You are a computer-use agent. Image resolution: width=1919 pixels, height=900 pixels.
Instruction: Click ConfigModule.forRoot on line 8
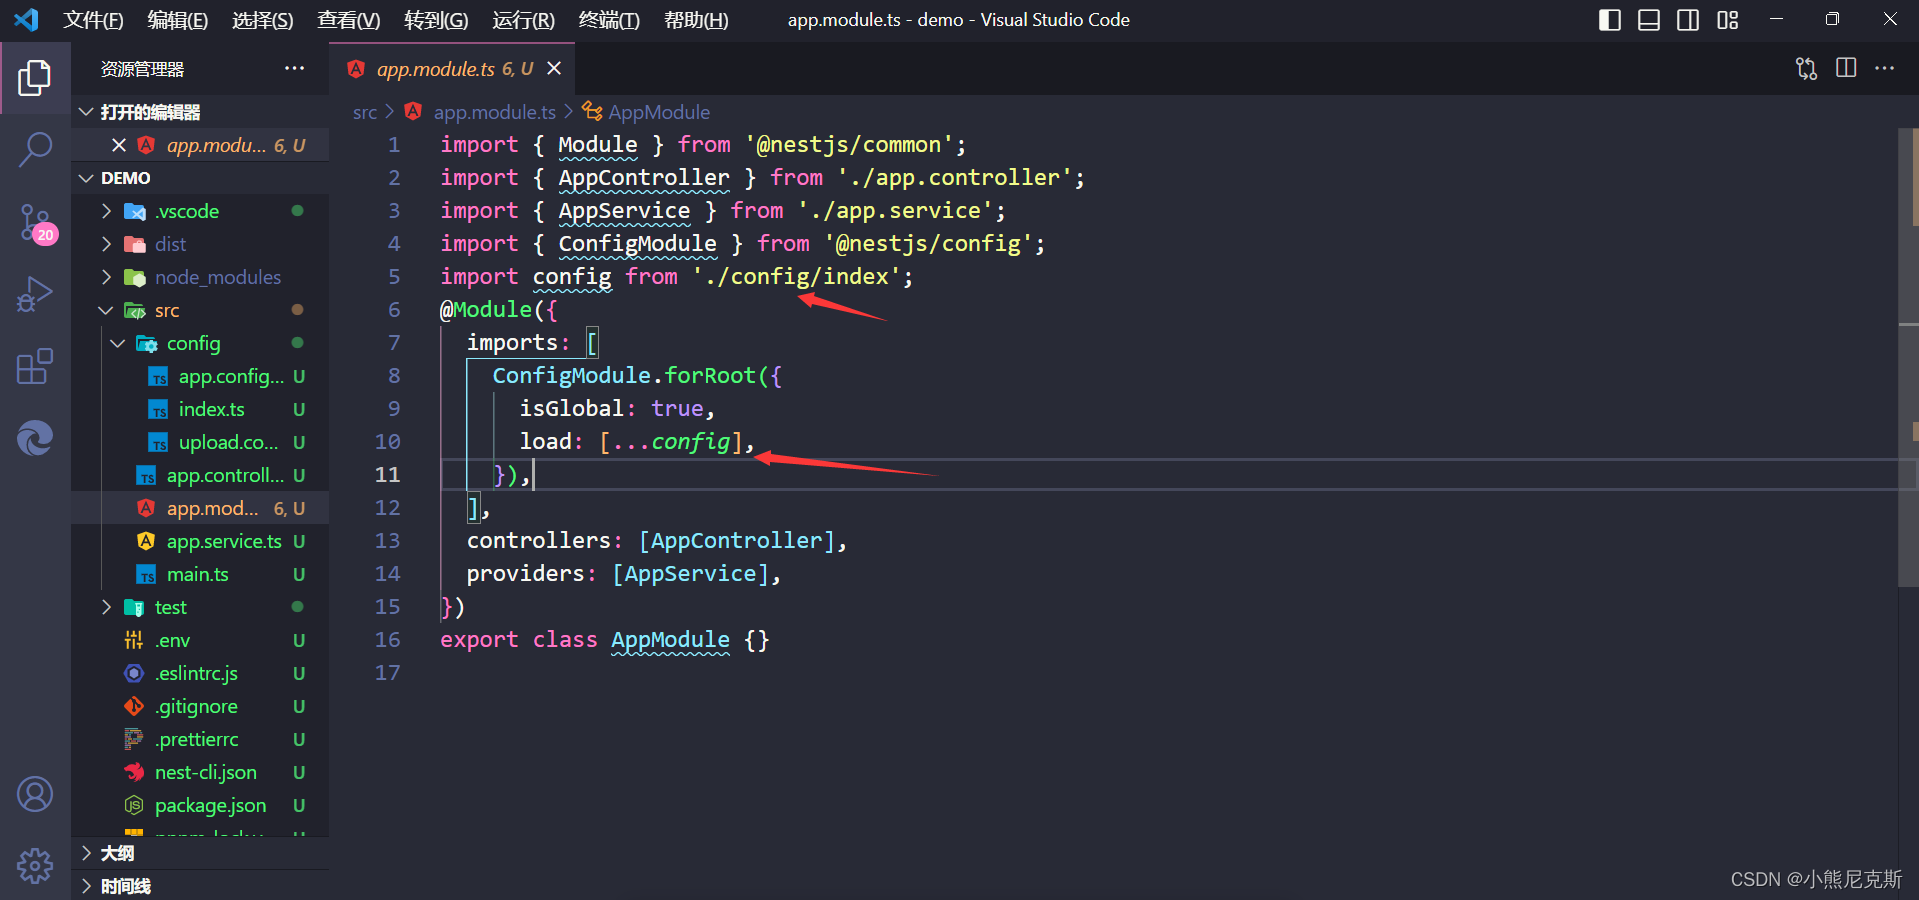624,376
